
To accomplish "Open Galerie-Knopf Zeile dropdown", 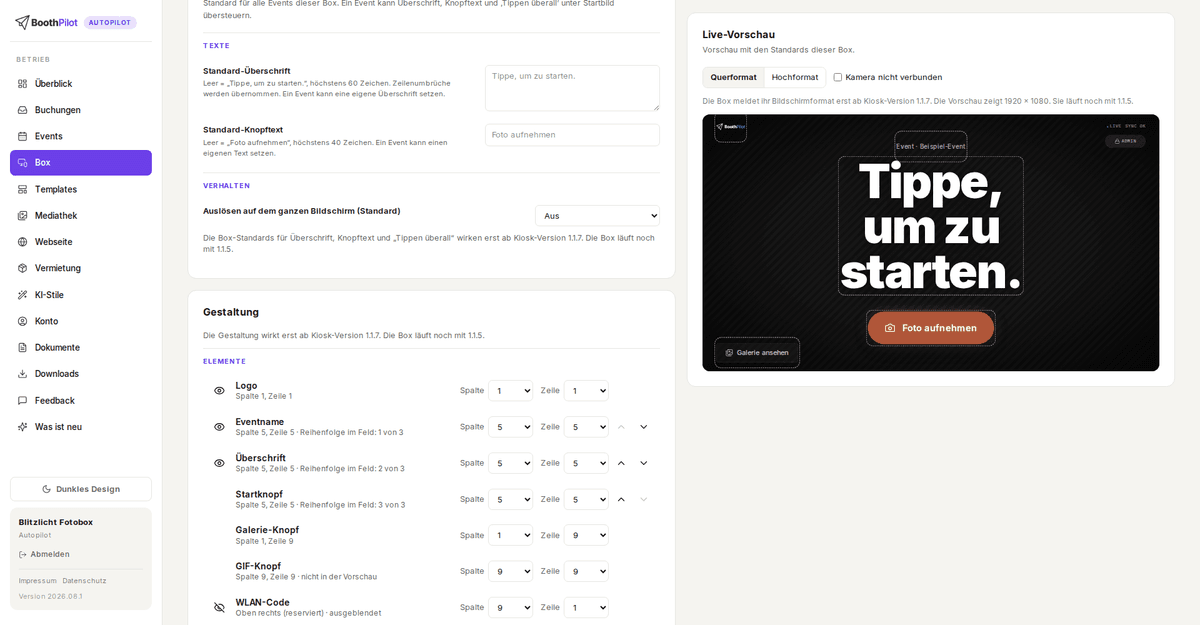I will tap(586, 535).
